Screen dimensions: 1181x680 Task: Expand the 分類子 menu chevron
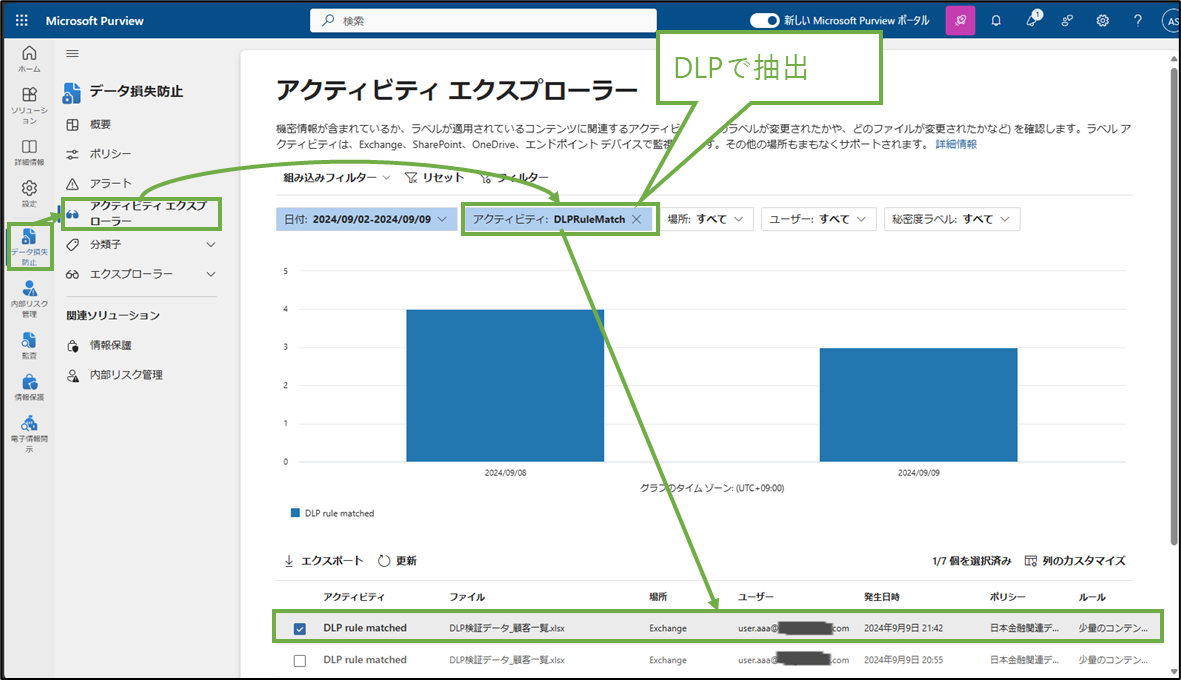point(211,244)
